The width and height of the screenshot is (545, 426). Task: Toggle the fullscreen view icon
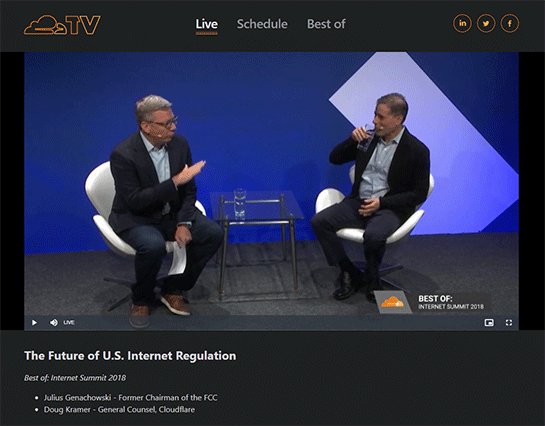[x=509, y=323]
